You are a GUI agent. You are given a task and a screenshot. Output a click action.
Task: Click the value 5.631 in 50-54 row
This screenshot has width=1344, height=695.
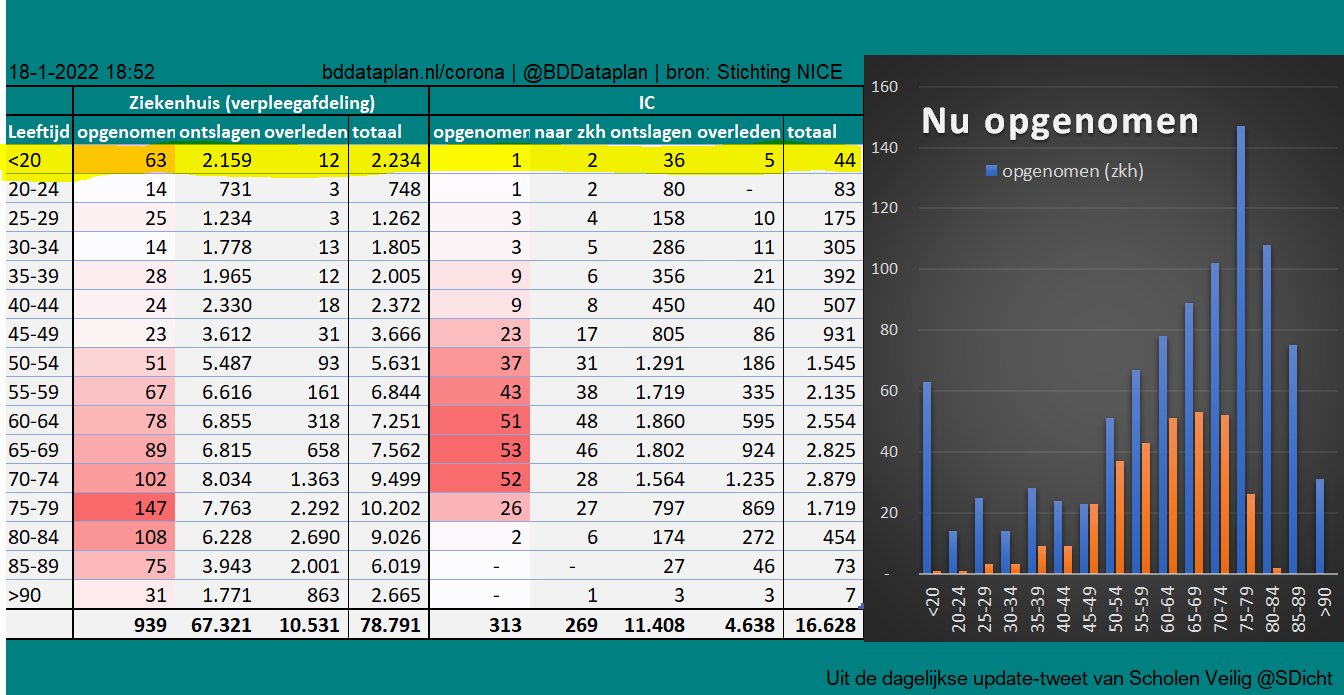click(x=398, y=363)
